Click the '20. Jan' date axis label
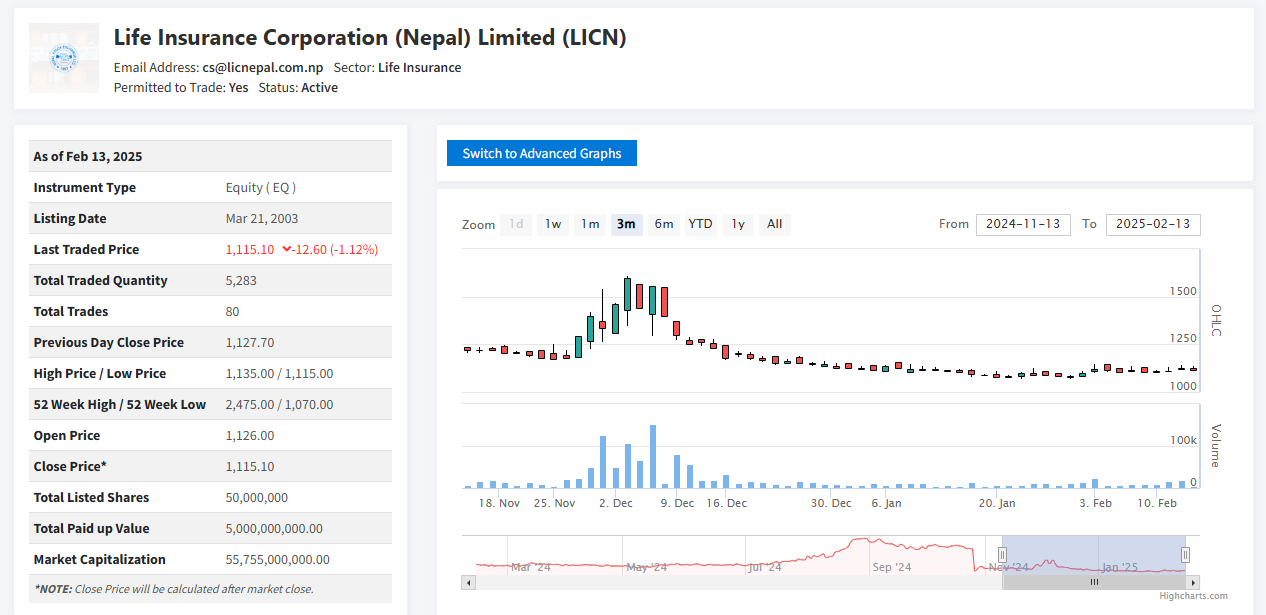Viewport: 1266px width, 615px height. pyautogui.click(x=997, y=503)
